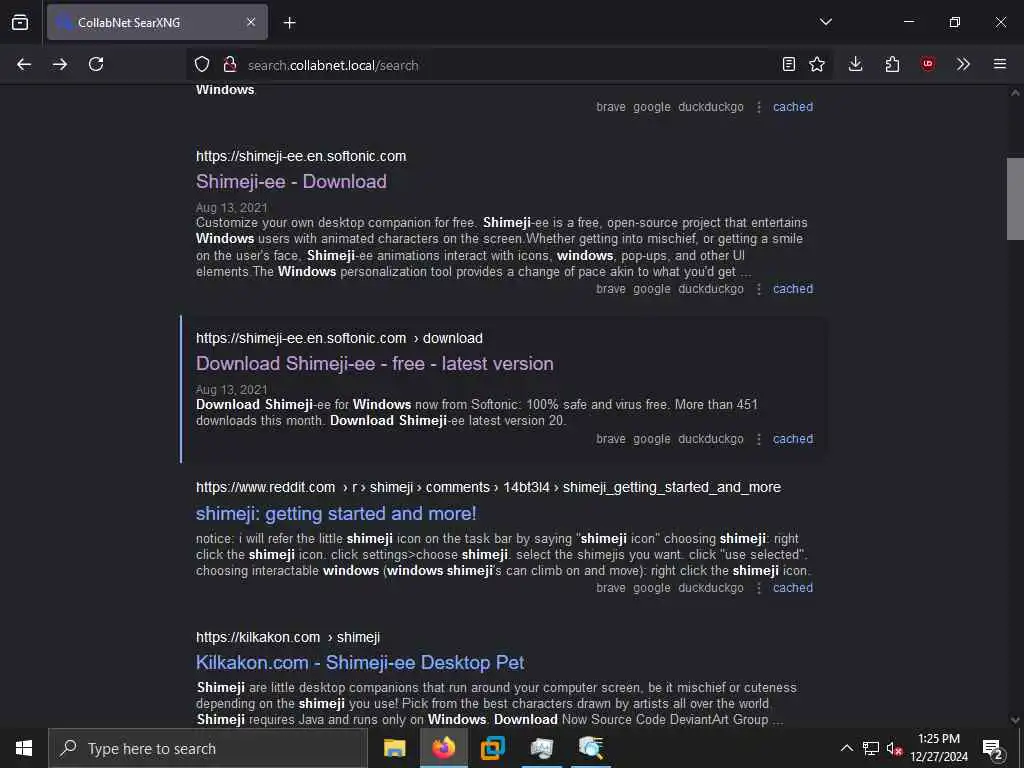The image size is (1024, 768).
Task: Open the Windows Start menu
Action: click(x=24, y=748)
